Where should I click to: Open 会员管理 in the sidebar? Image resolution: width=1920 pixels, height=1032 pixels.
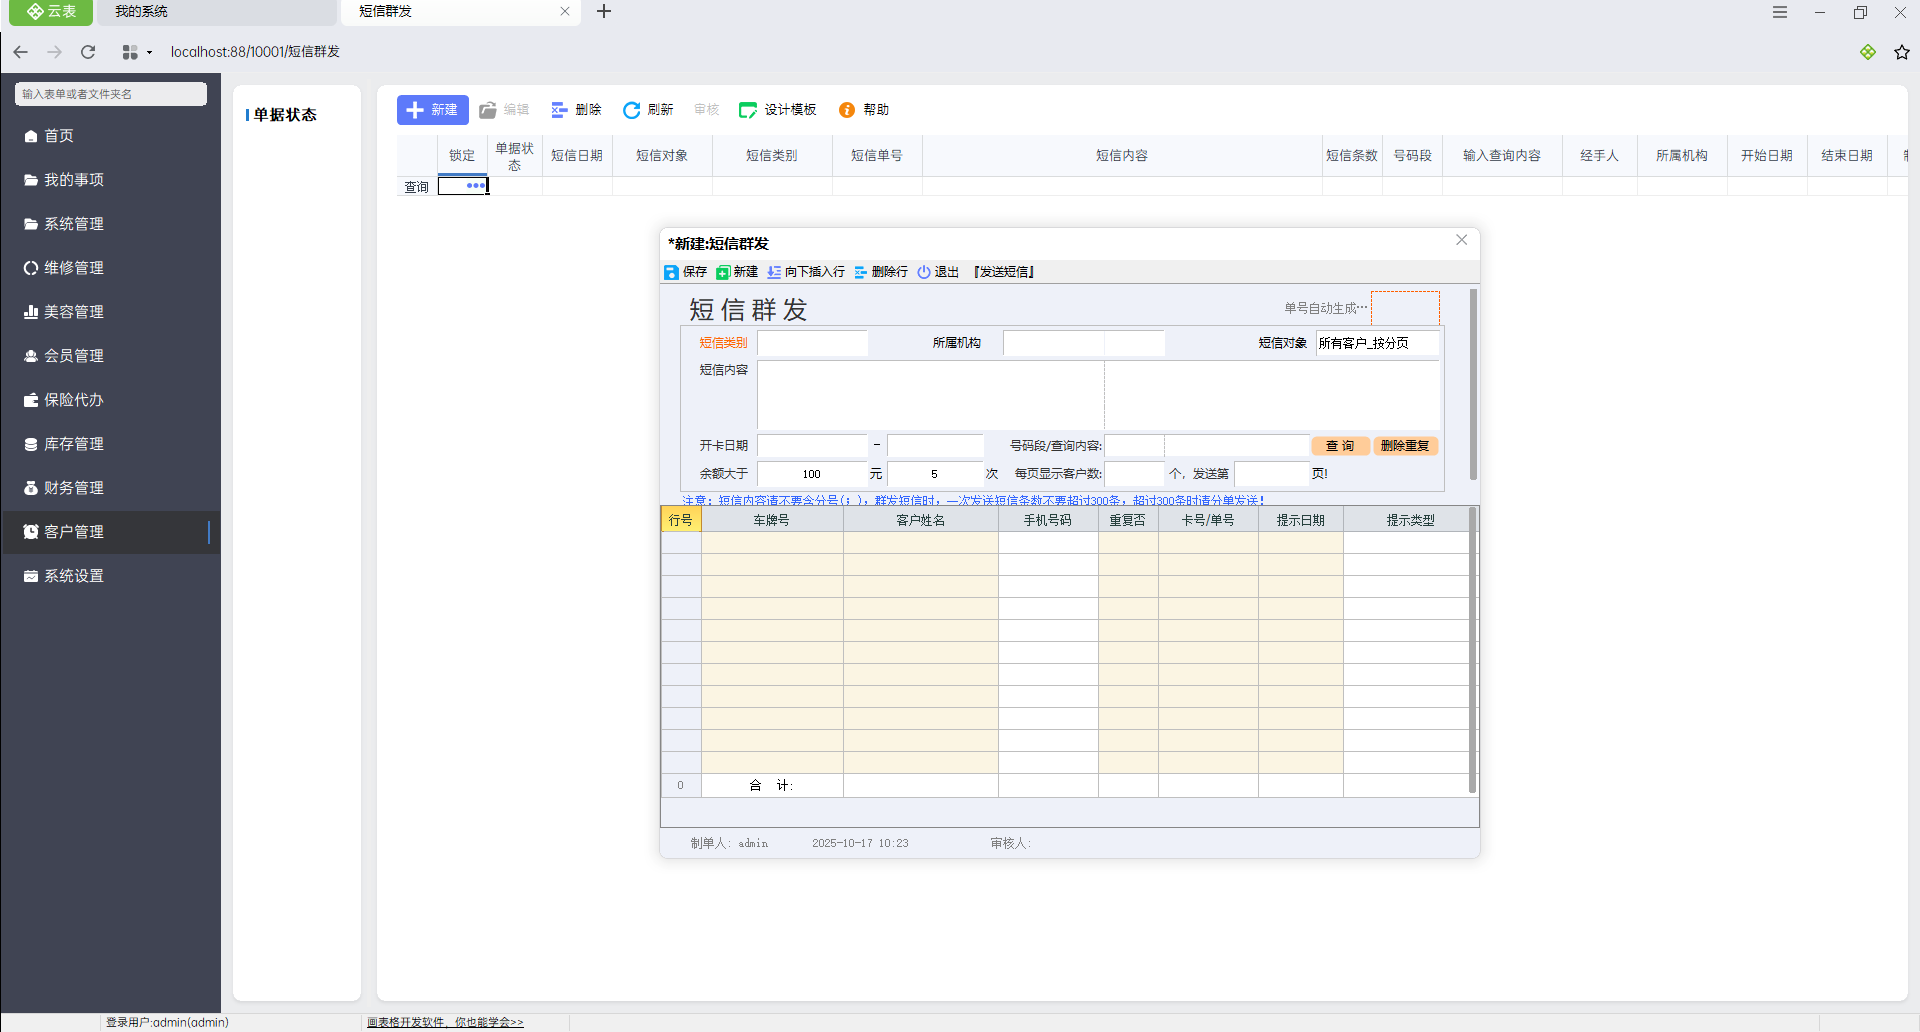click(74, 356)
